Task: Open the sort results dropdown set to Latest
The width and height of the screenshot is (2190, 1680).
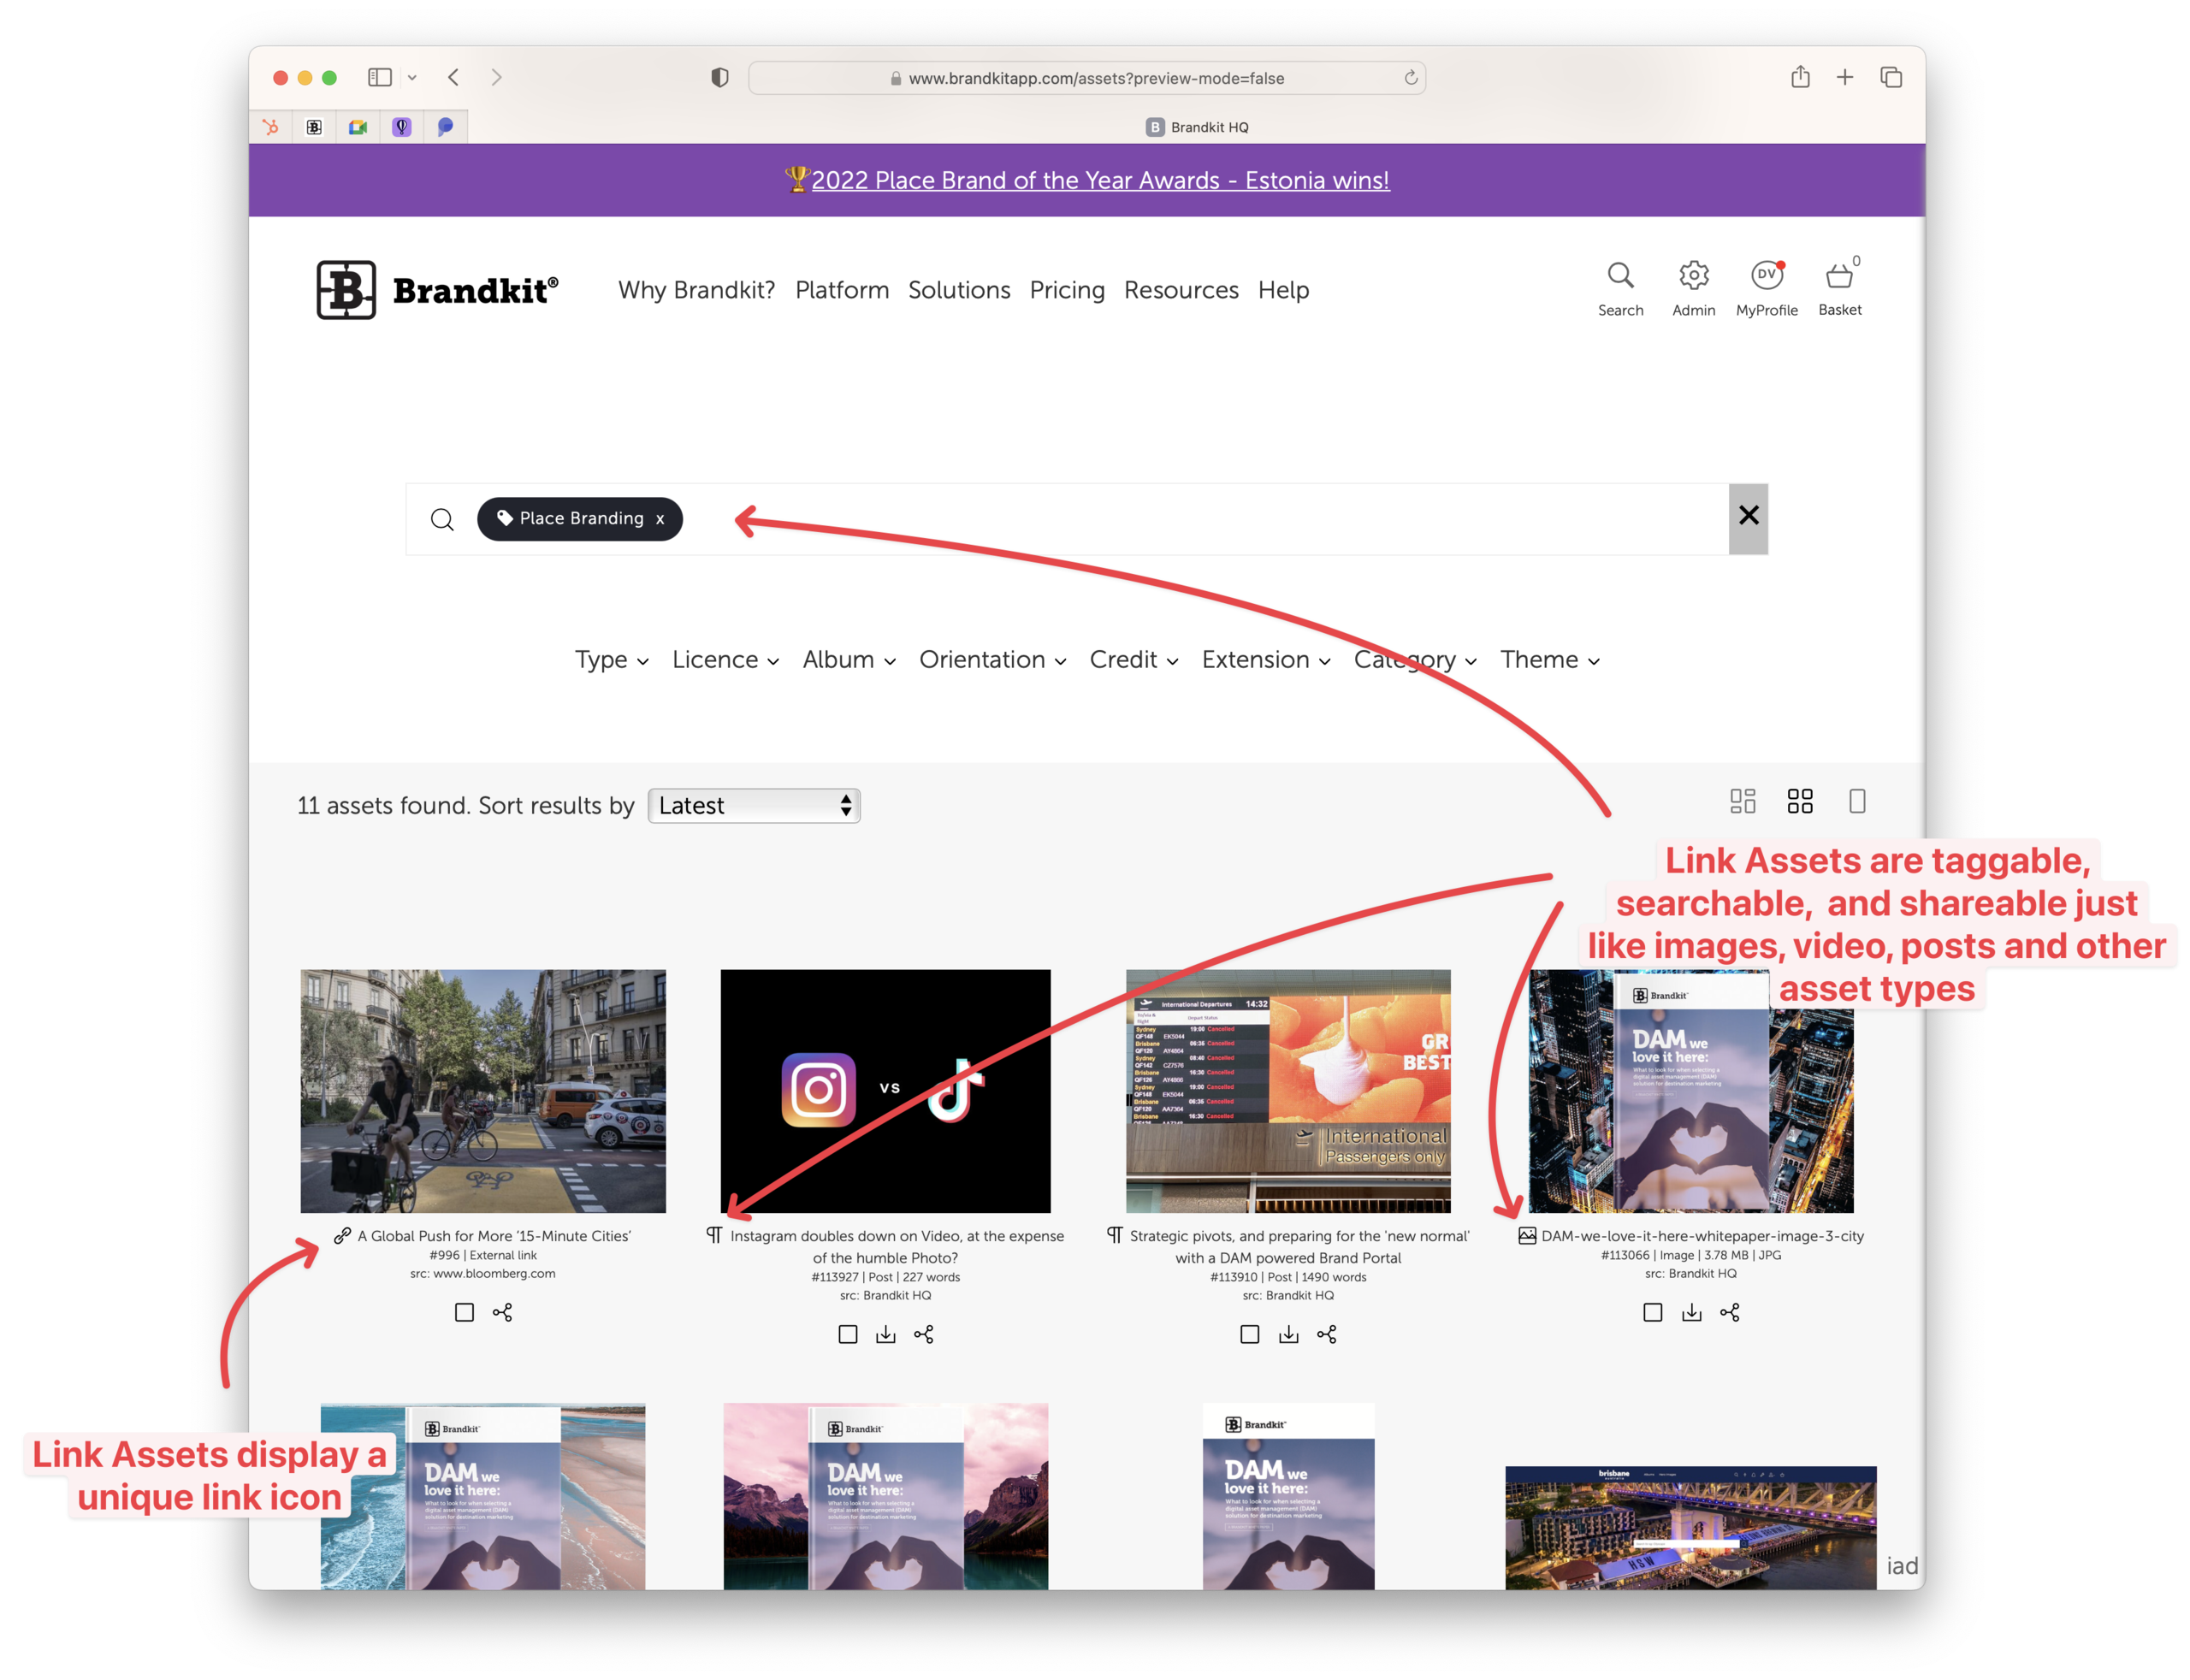Action: tap(753, 806)
